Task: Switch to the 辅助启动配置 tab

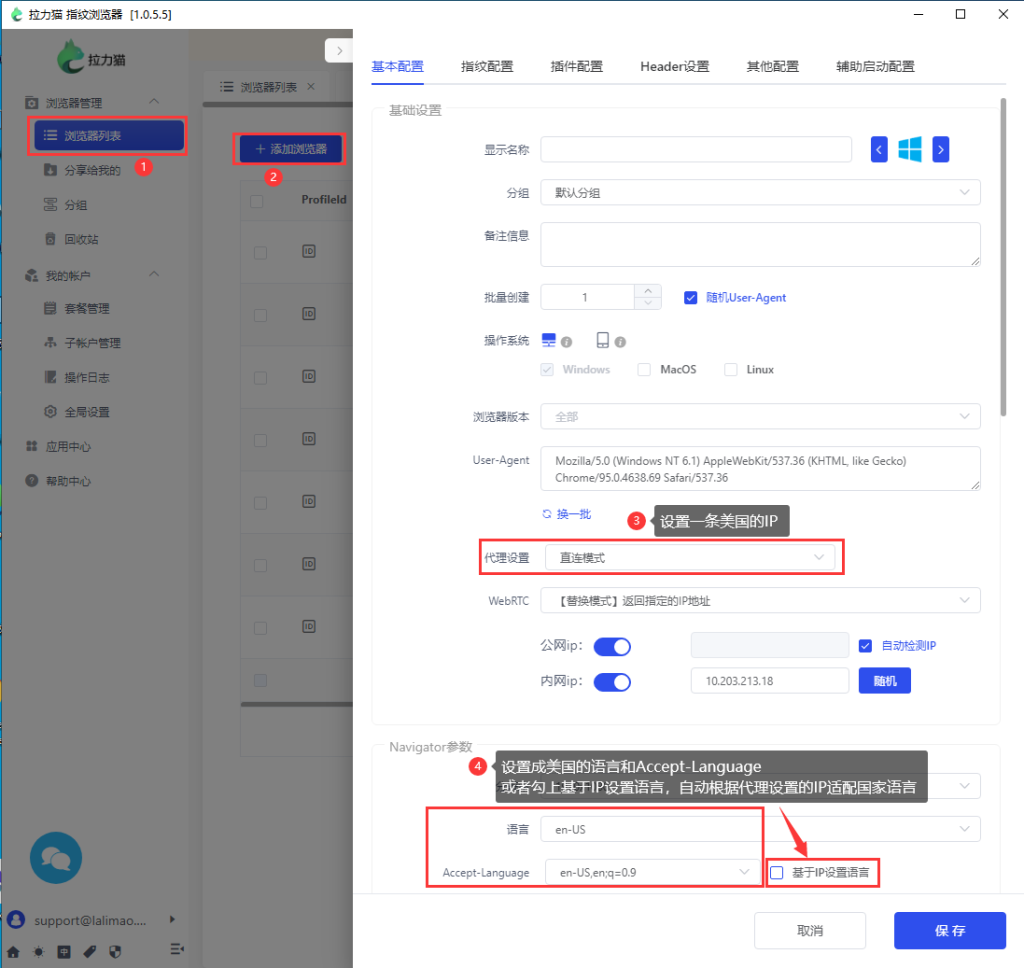Action: click(875, 67)
